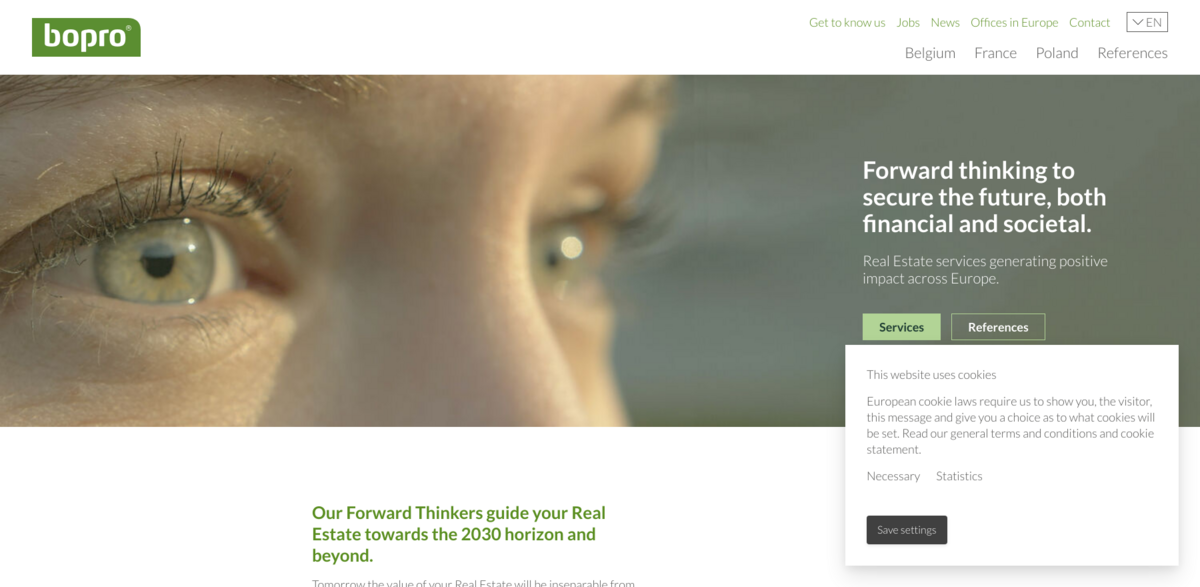Viewport: 1200px width, 587px height.
Task: Open the Get to know us page
Action: (x=847, y=22)
